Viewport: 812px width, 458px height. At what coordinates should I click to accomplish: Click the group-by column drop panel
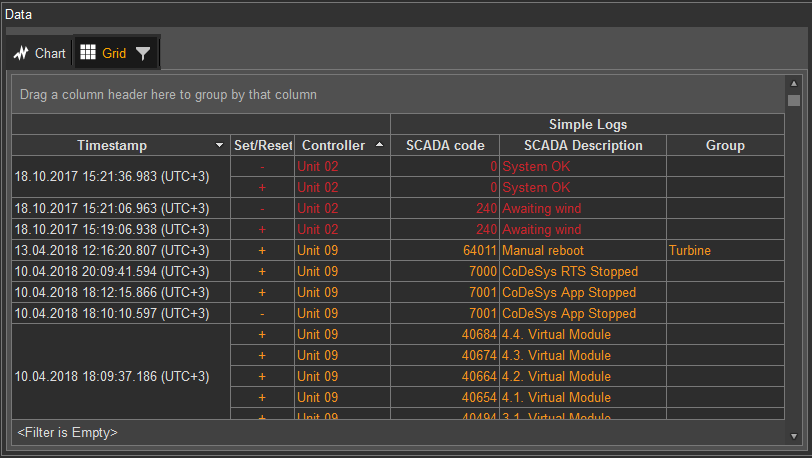(x=398, y=95)
